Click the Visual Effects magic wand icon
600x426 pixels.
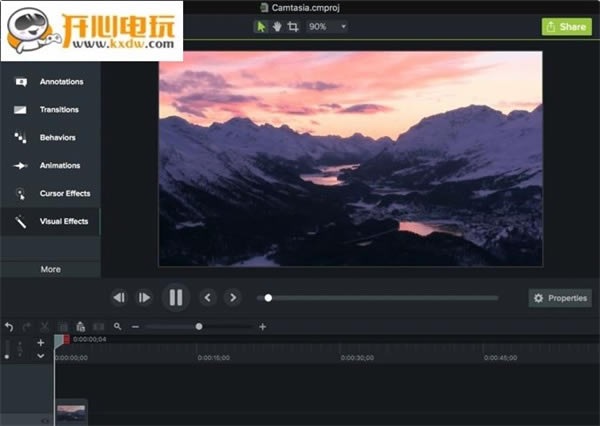(x=20, y=222)
